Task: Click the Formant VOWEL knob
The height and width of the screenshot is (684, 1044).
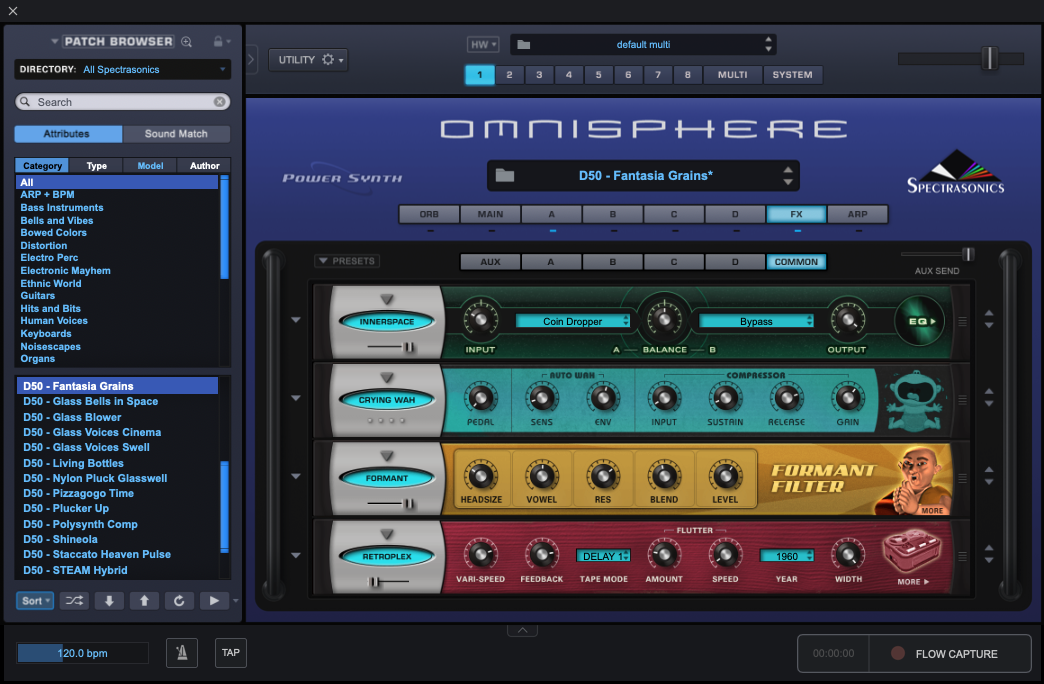Action: (x=541, y=476)
